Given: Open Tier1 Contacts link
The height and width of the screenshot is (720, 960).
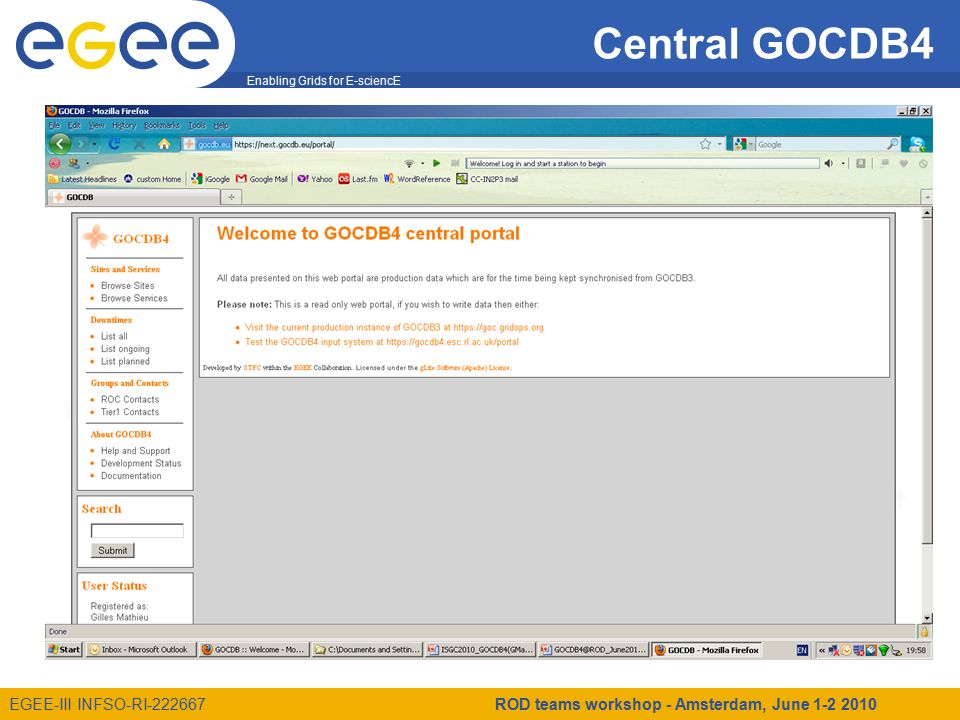Looking at the screenshot, I should pos(130,412).
